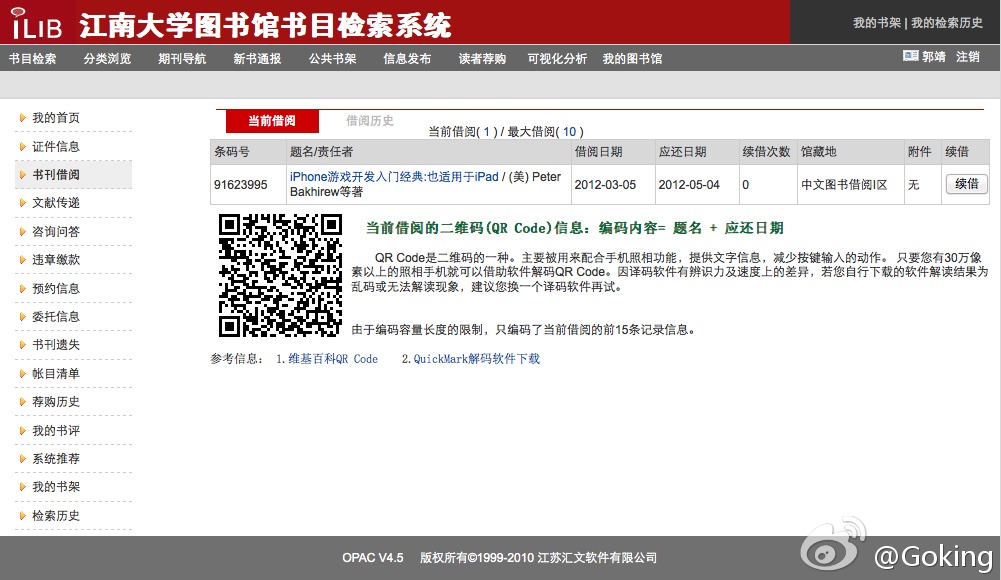Open 读者荐购 navigation item
The height and width of the screenshot is (580, 1001).
pyautogui.click(x=482, y=59)
